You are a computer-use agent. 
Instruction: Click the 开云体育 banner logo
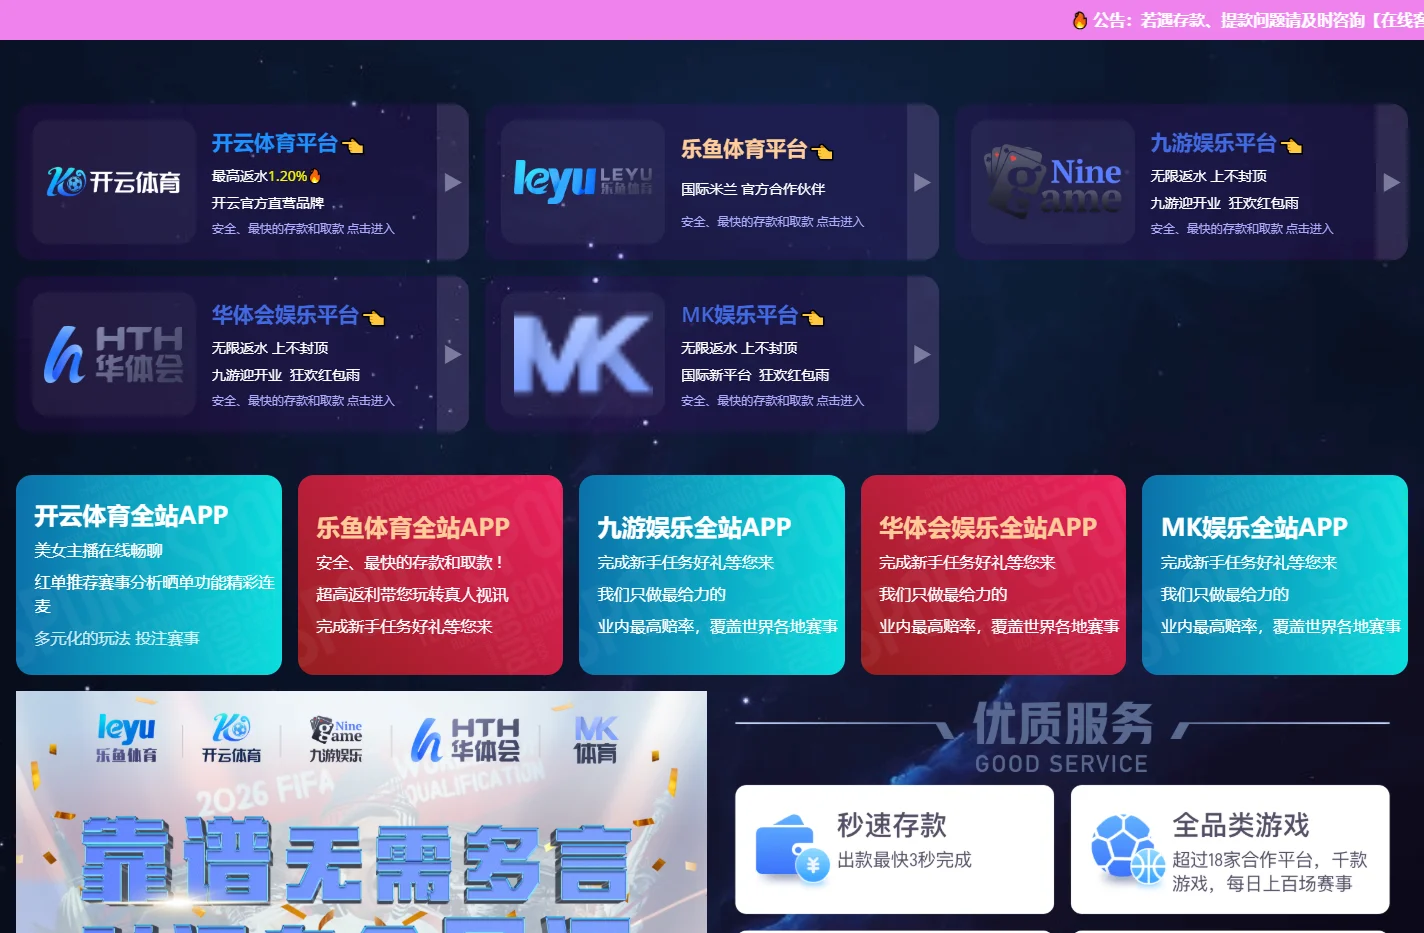[231, 738]
